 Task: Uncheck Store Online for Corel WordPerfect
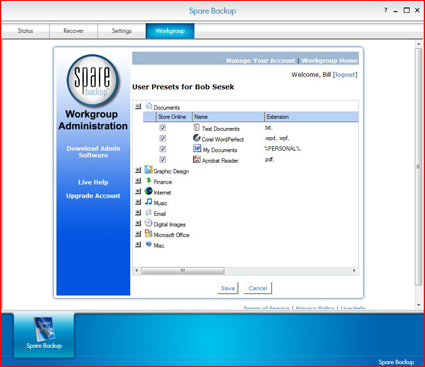(163, 138)
